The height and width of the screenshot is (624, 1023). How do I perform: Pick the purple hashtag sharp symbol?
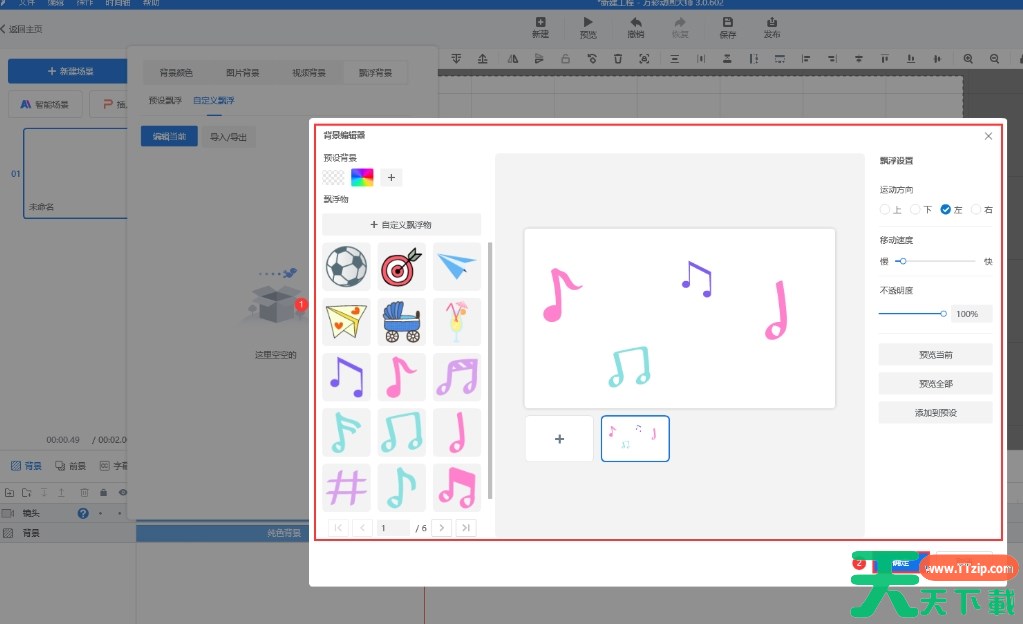[346, 487]
